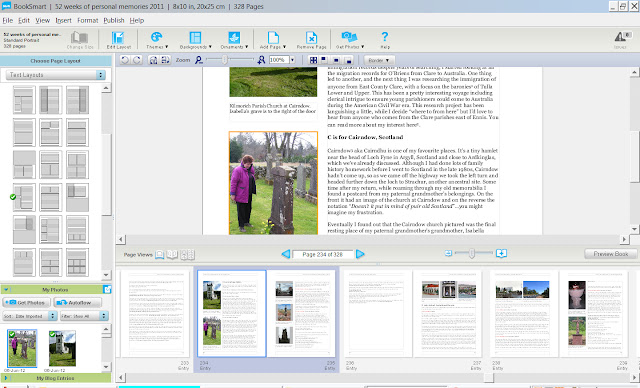Select page 237 thumbnail in filmstrip

448,313
